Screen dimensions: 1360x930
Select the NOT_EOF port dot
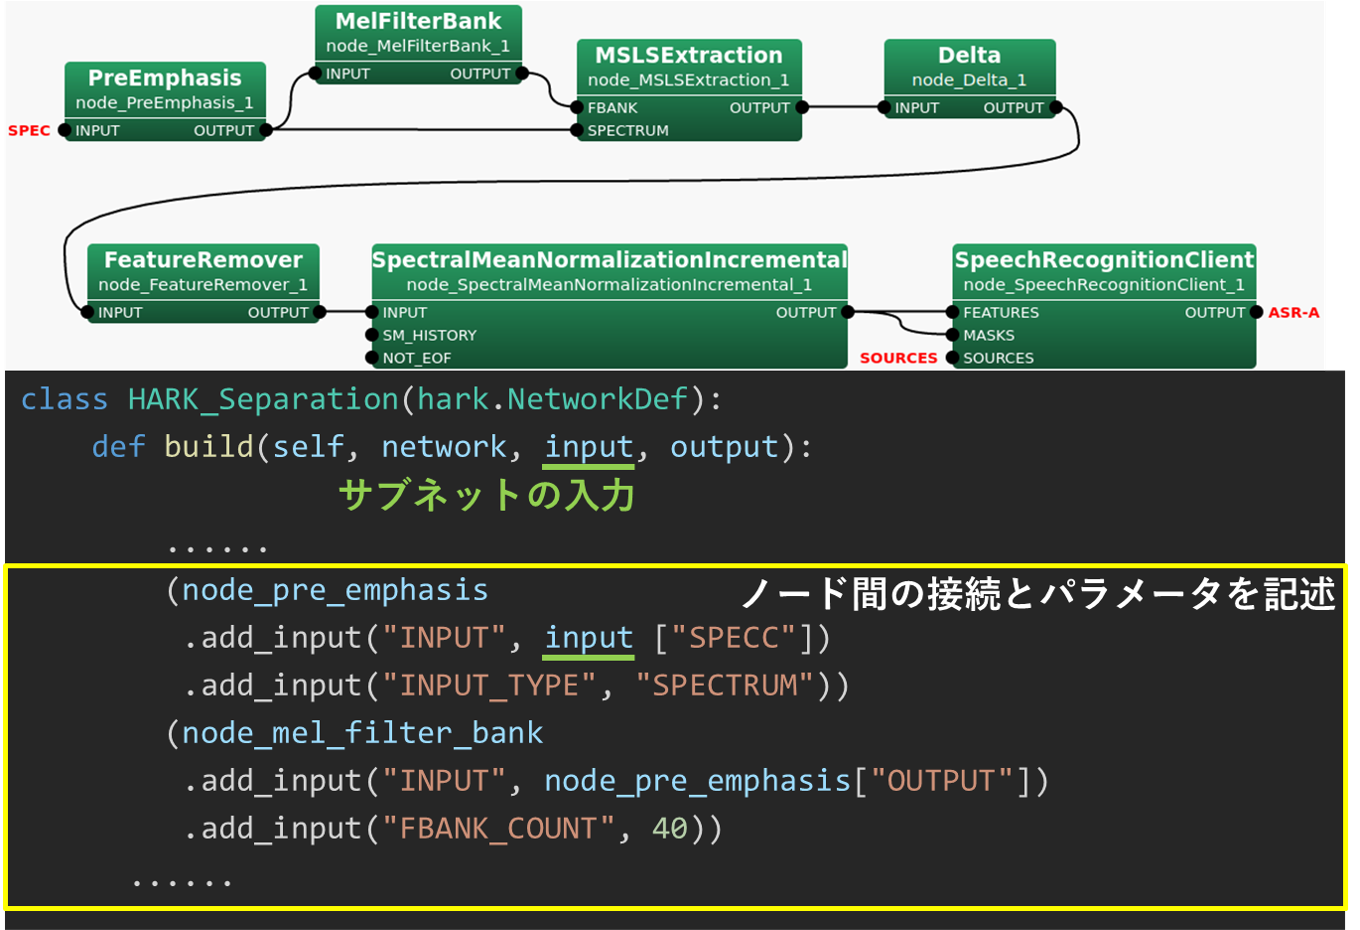click(373, 358)
